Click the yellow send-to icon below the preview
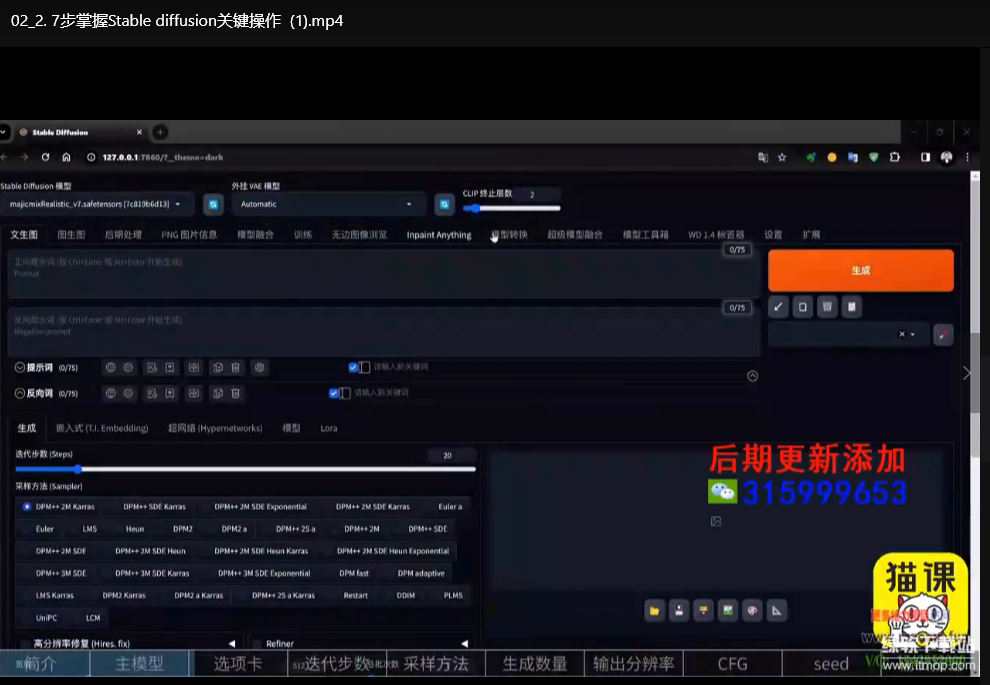This screenshot has width=990, height=685. pos(703,611)
